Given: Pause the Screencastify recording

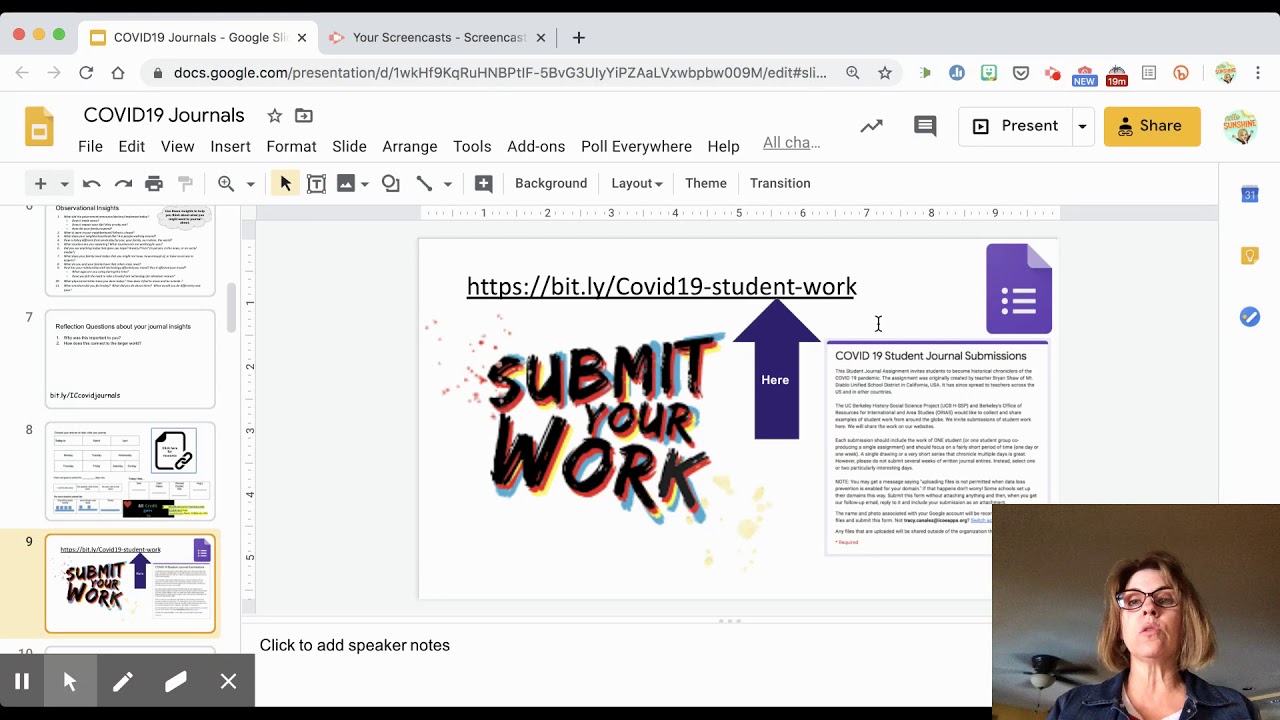Looking at the screenshot, I should (22, 682).
